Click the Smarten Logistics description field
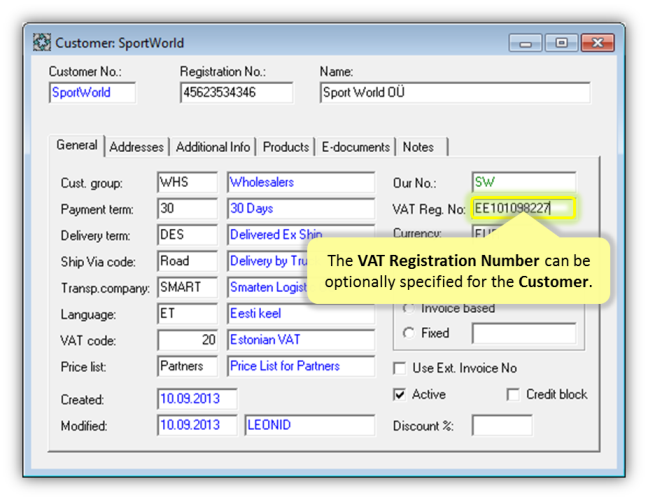648x500 pixels. pos(269,287)
